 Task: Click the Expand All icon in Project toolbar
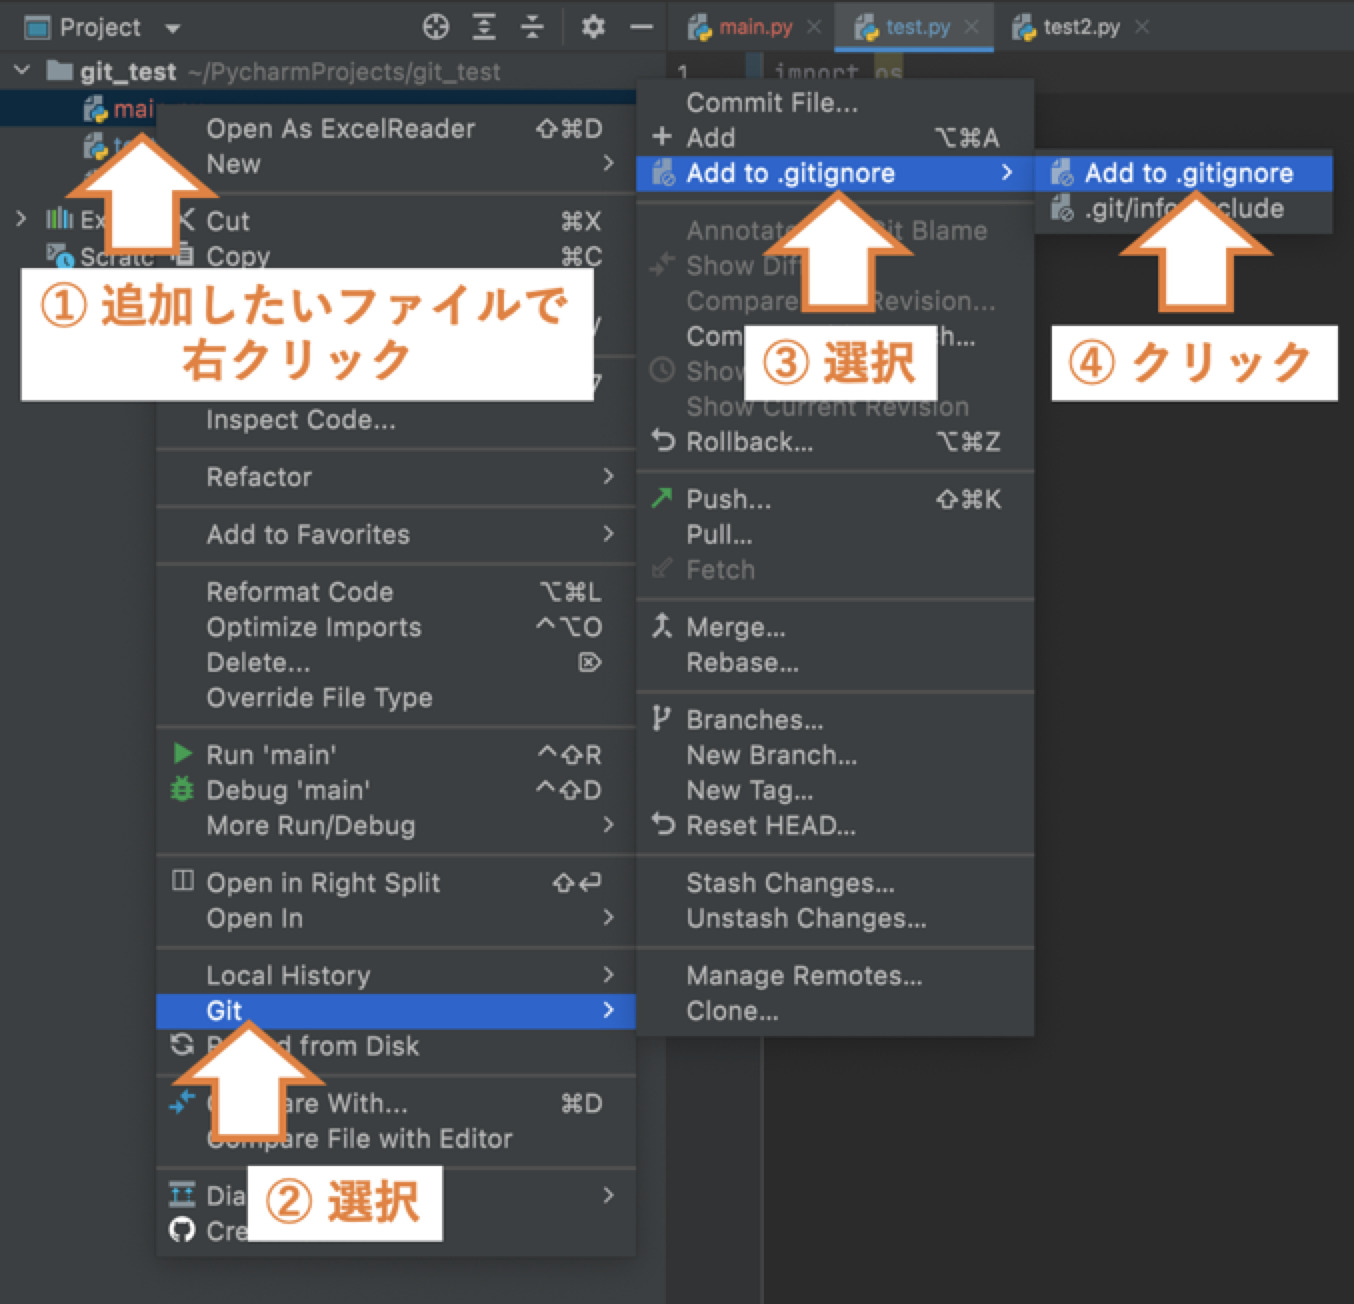click(485, 27)
